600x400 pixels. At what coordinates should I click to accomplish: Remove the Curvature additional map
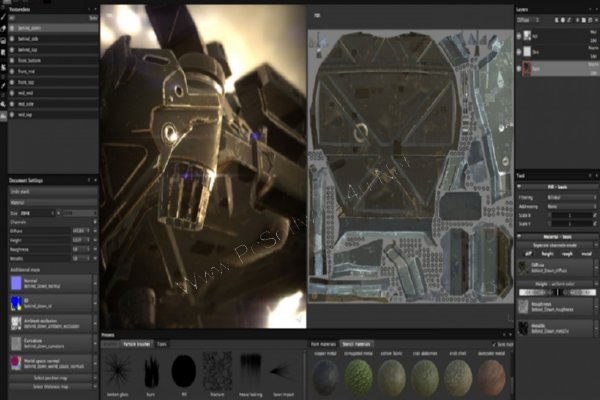click(95, 343)
